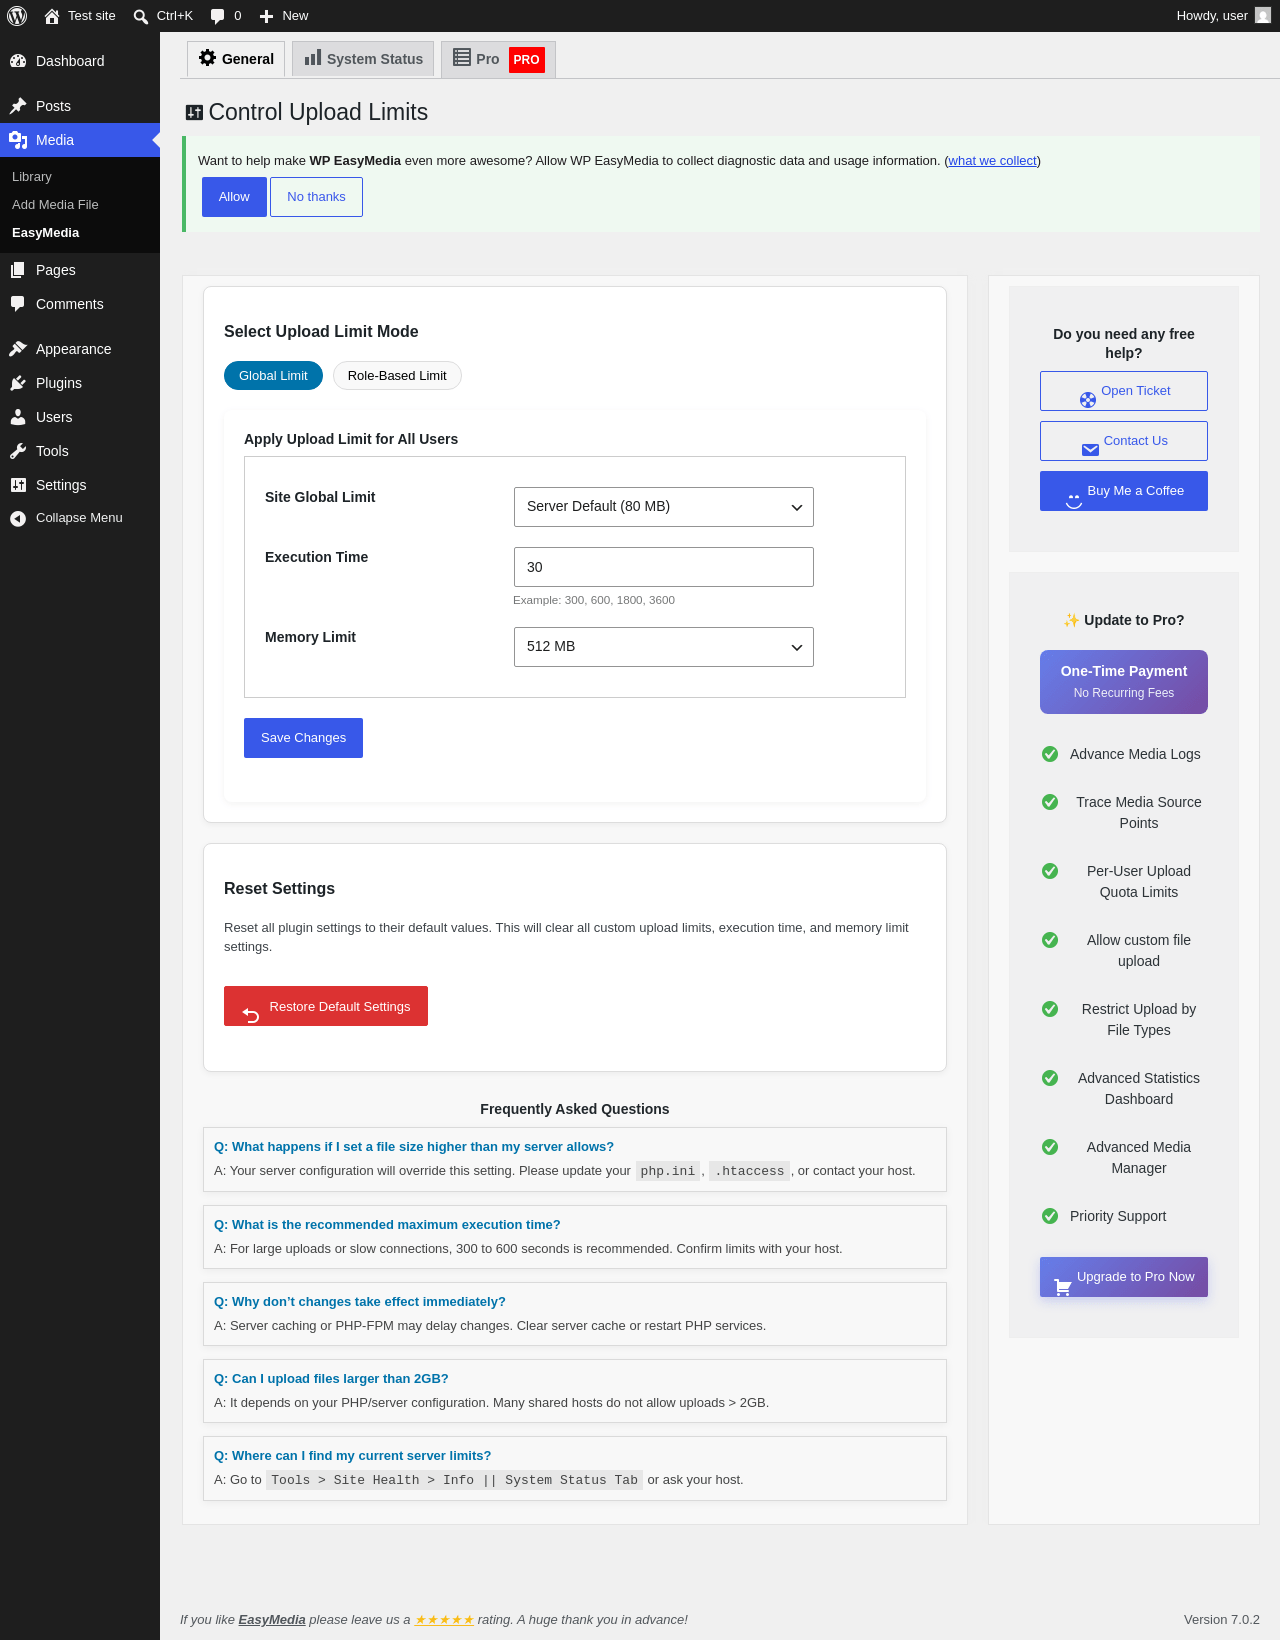Click FAQ question about current server limits
The image size is (1280, 1640).
pyautogui.click(x=352, y=1456)
